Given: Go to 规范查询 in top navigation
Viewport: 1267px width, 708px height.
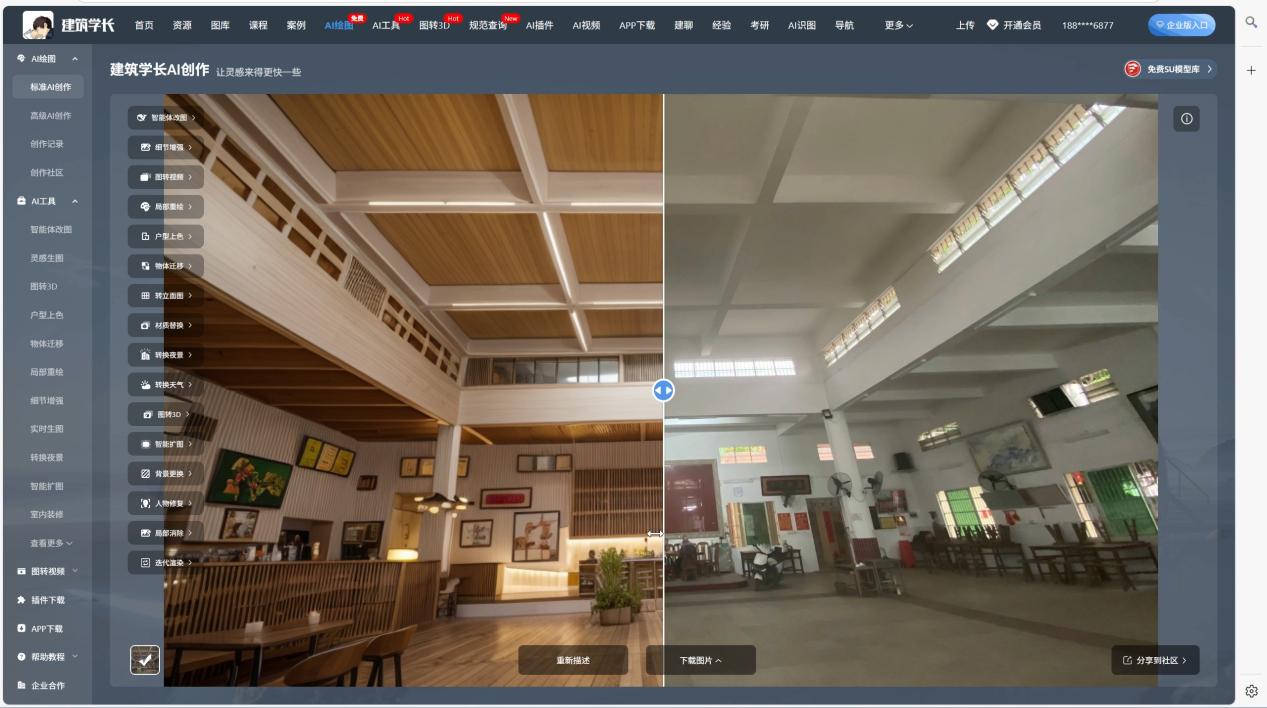Looking at the screenshot, I should [488, 25].
